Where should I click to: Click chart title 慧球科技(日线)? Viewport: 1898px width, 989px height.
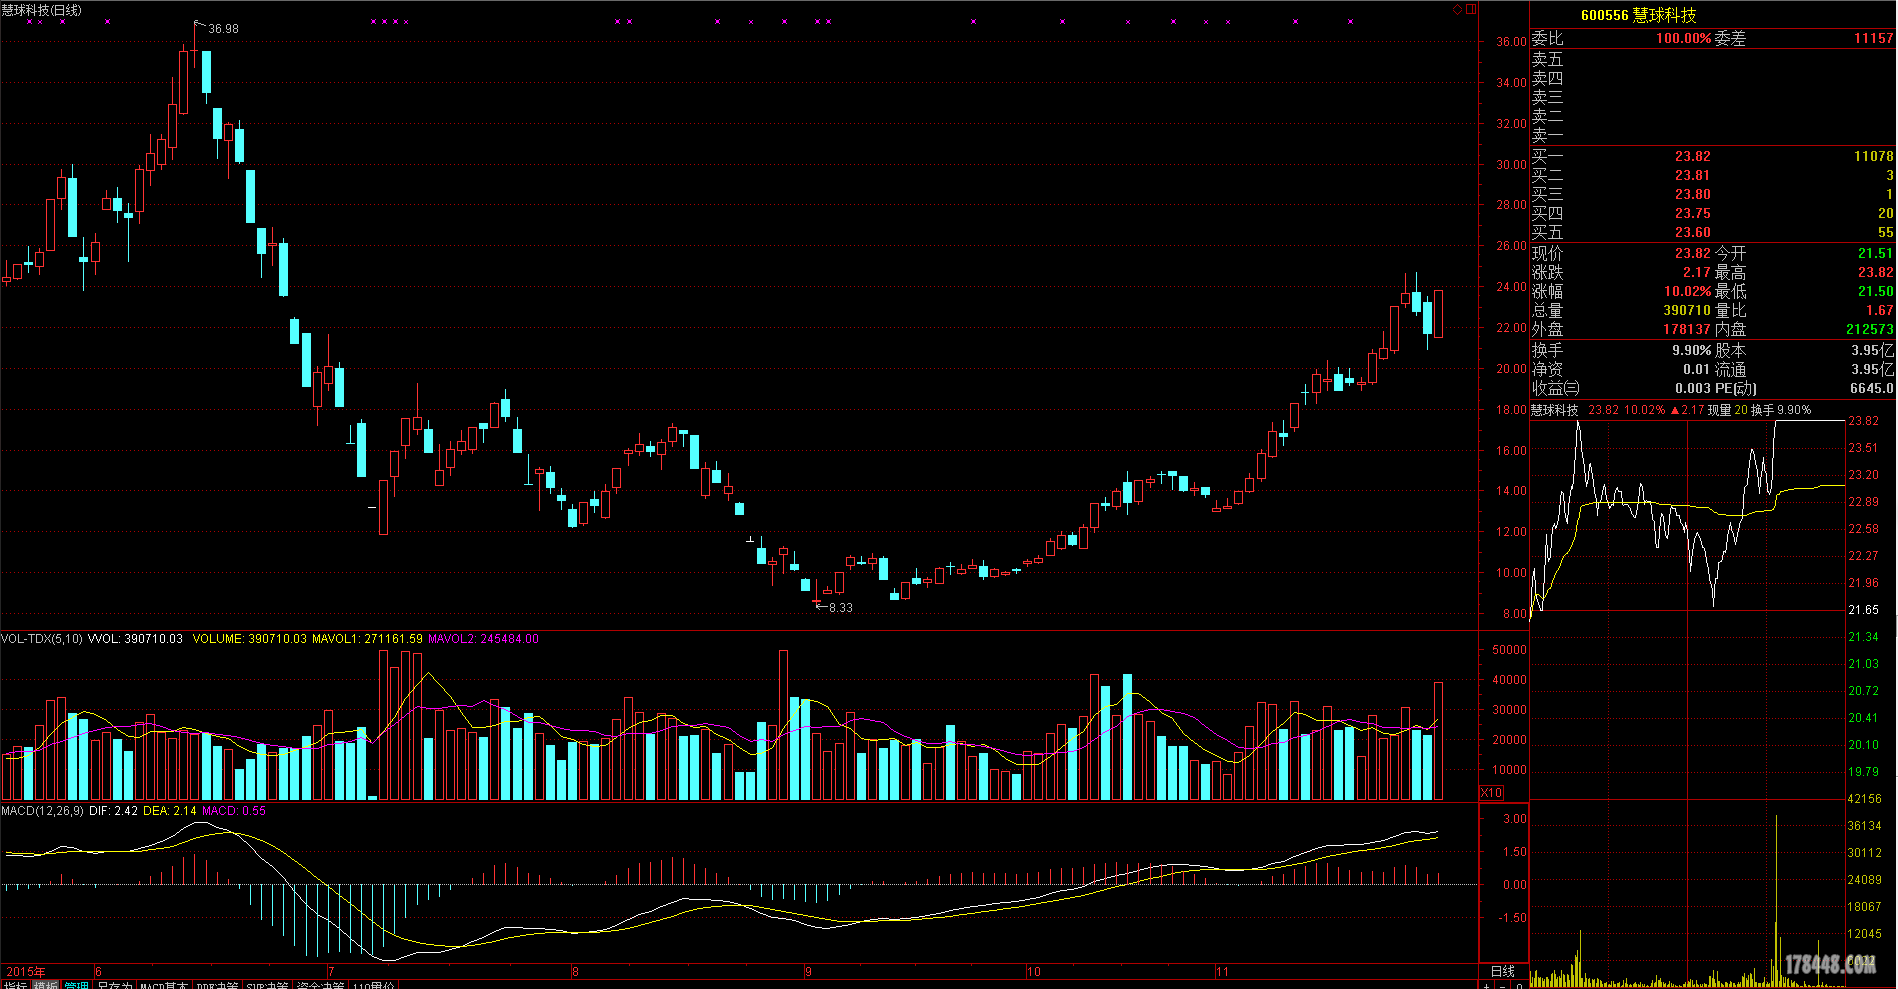42,10
